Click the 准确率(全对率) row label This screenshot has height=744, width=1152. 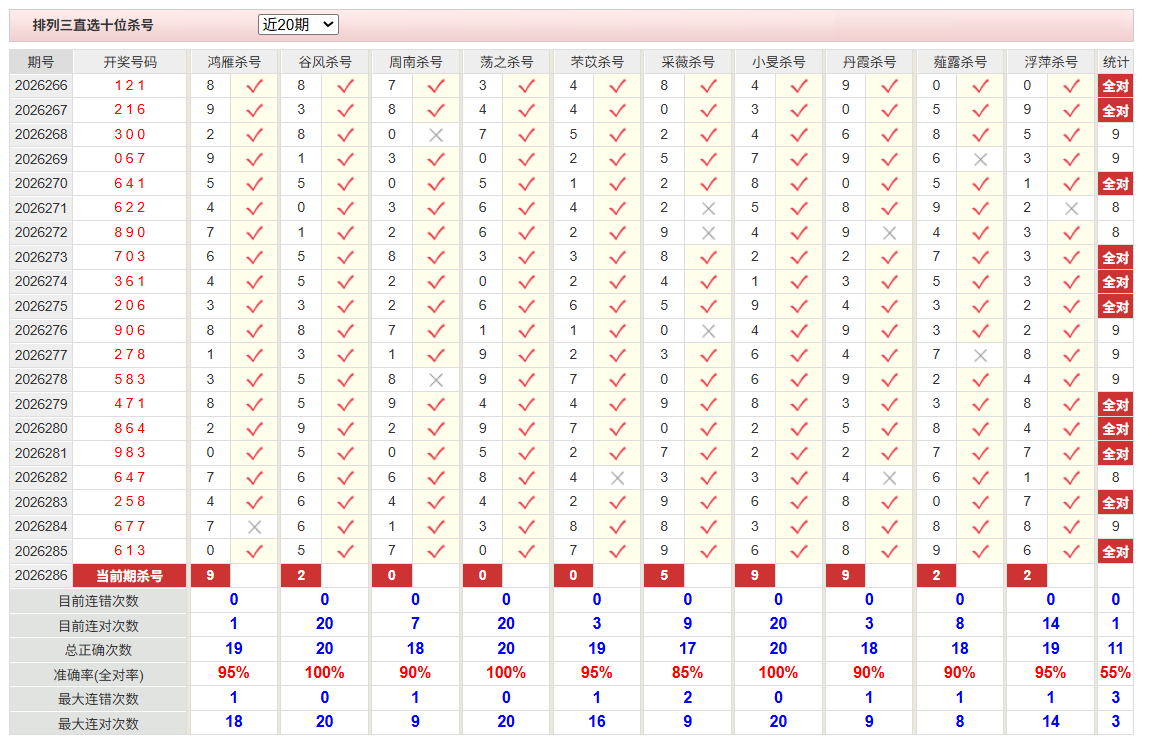[x=98, y=675]
